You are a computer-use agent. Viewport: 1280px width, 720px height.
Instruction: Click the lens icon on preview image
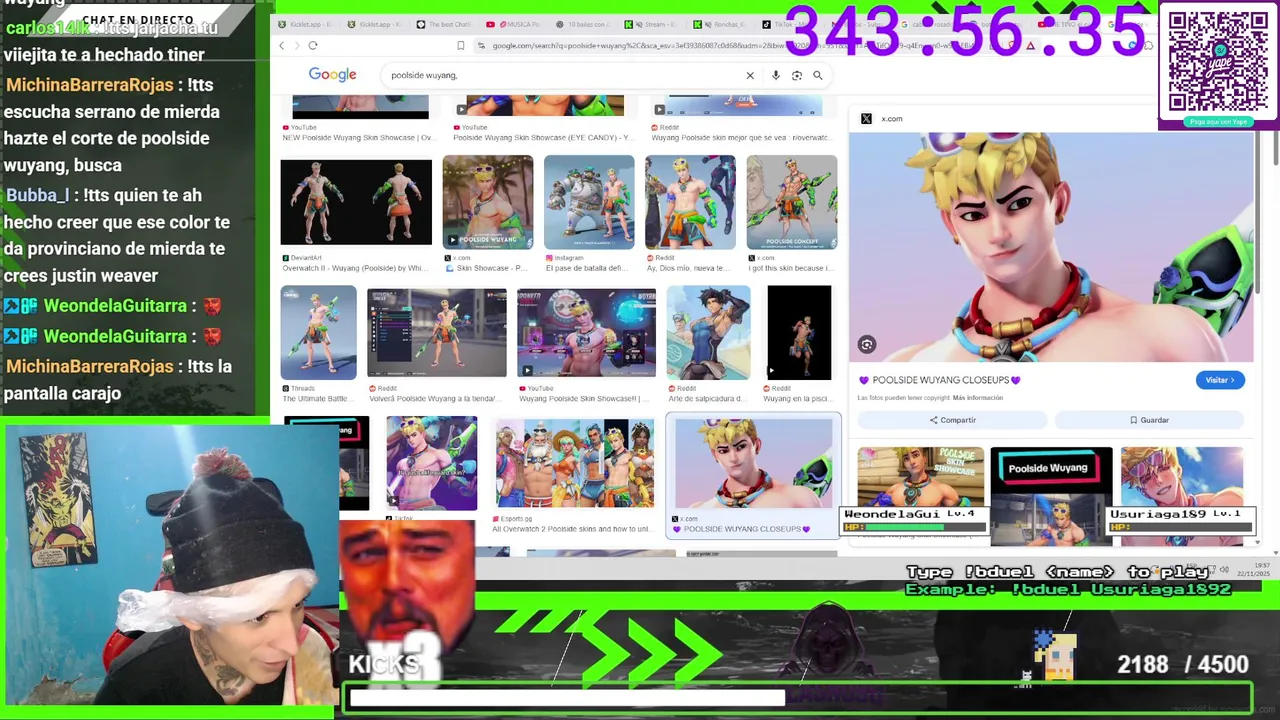coord(867,345)
